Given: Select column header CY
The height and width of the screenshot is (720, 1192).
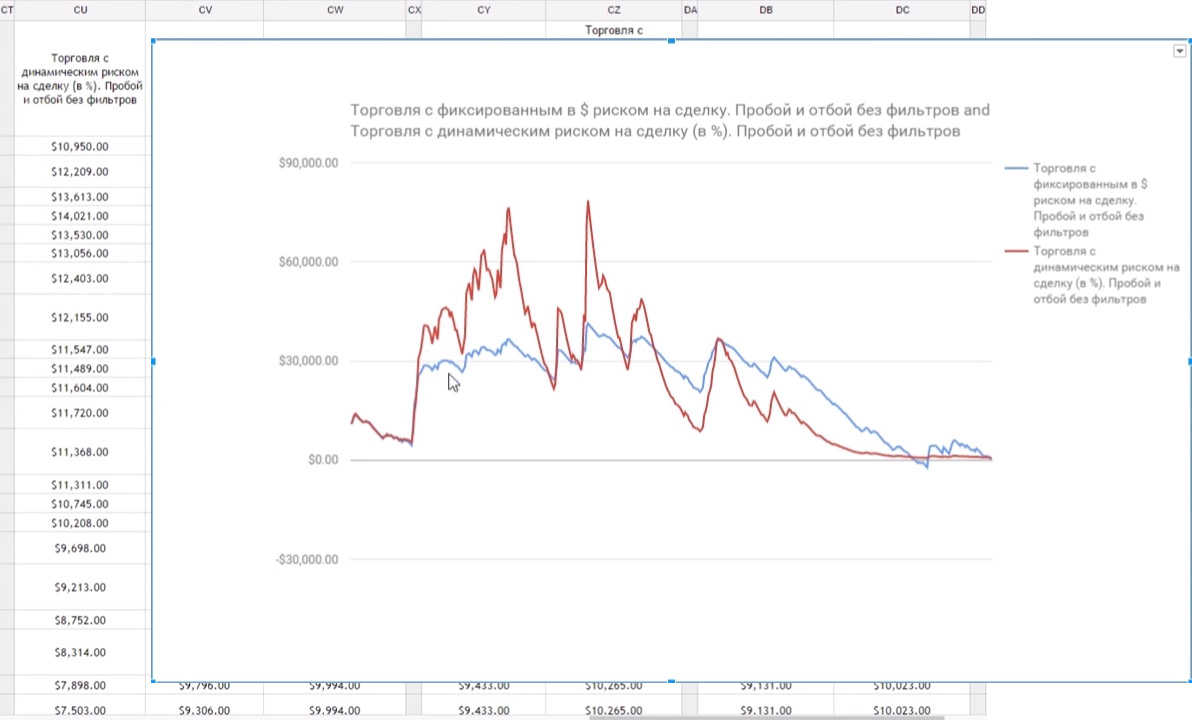Looking at the screenshot, I should [x=483, y=10].
